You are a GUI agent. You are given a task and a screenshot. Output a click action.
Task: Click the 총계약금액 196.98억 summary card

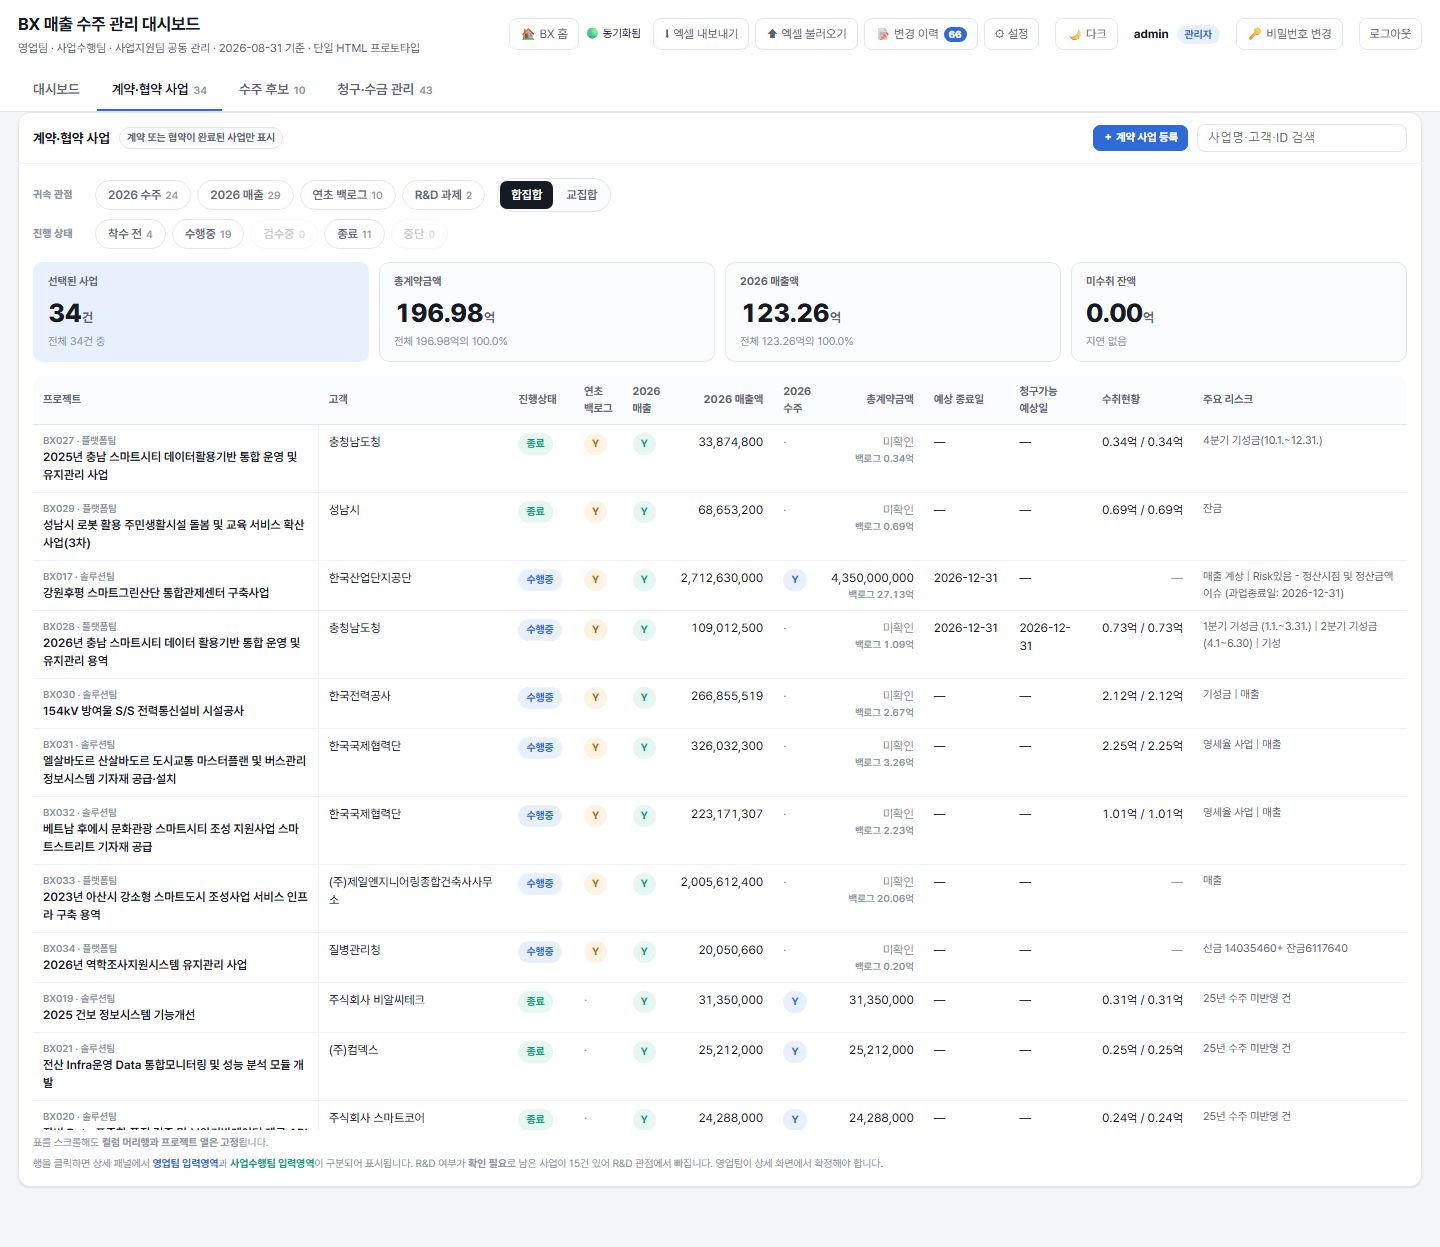[547, 312]
